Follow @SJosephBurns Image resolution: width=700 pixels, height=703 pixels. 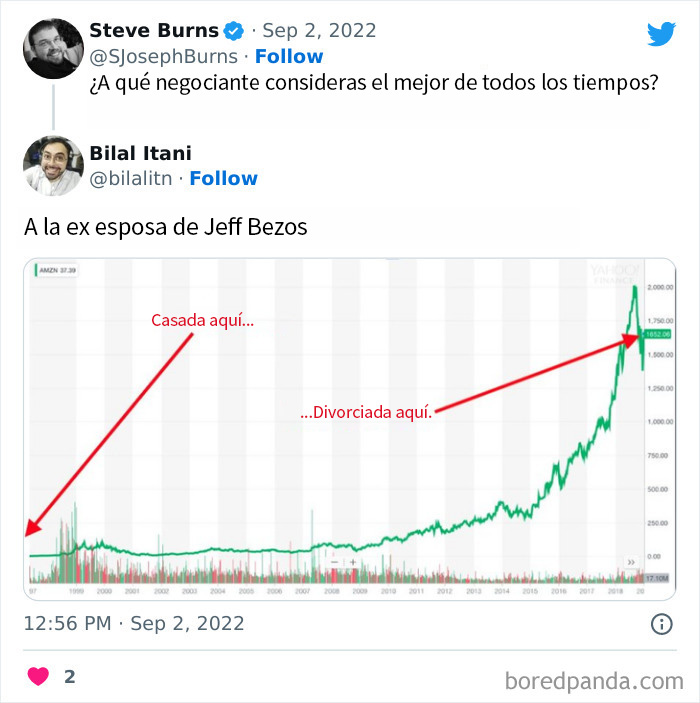289,56
